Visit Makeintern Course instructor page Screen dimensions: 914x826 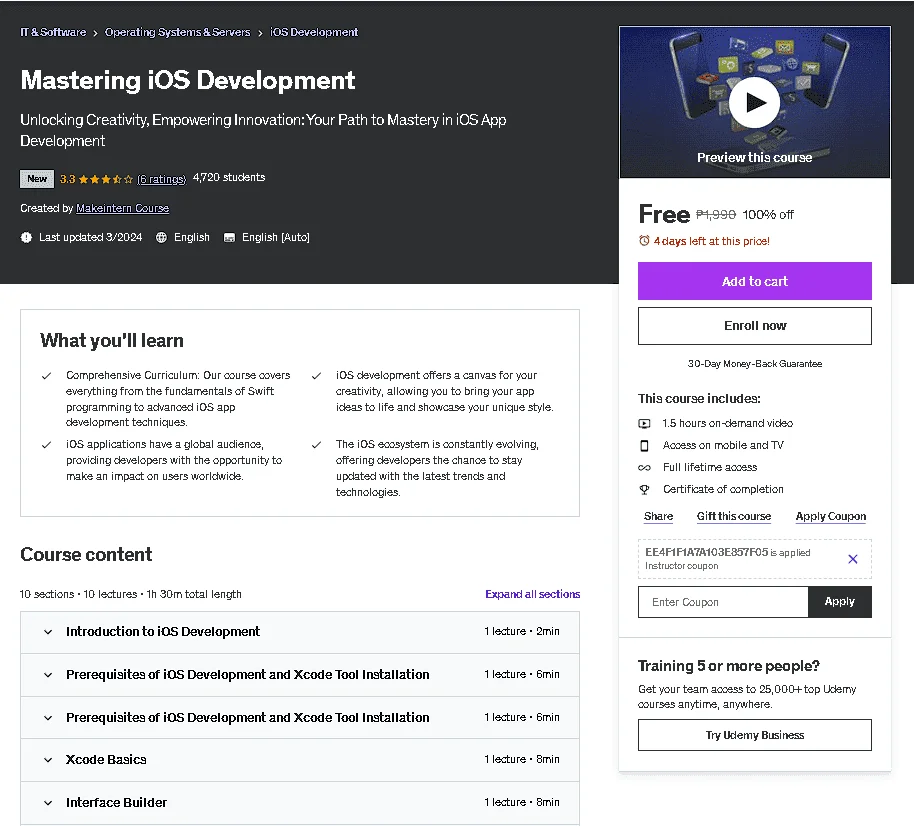[x=122, y=208]
